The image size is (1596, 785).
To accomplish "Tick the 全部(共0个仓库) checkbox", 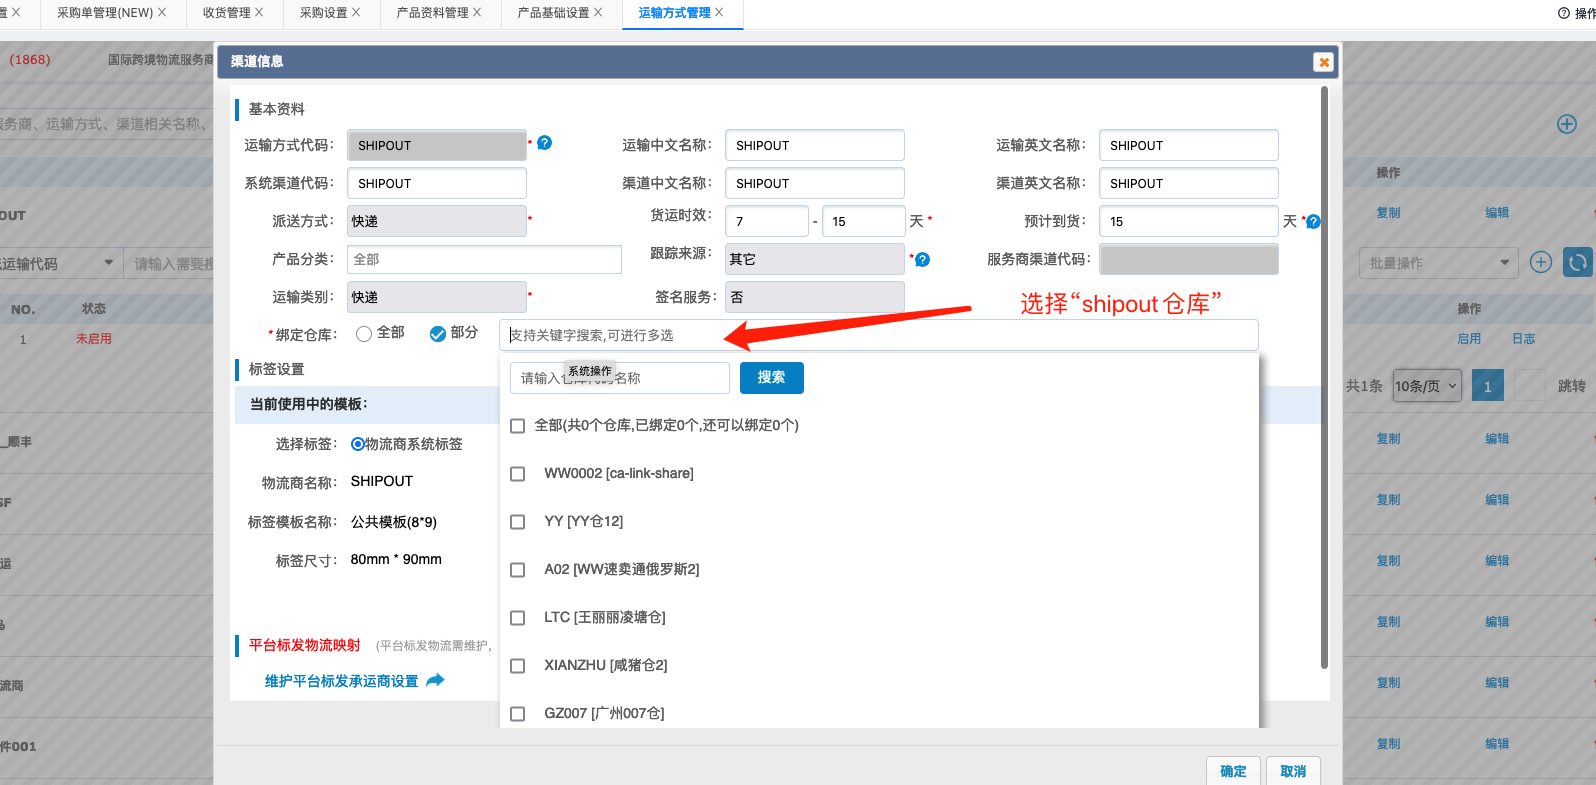I will click(518, 426).
